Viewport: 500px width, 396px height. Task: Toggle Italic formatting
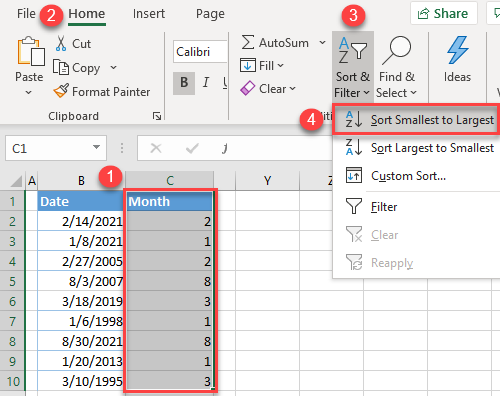pyautogui.click(x=206, y=82)
